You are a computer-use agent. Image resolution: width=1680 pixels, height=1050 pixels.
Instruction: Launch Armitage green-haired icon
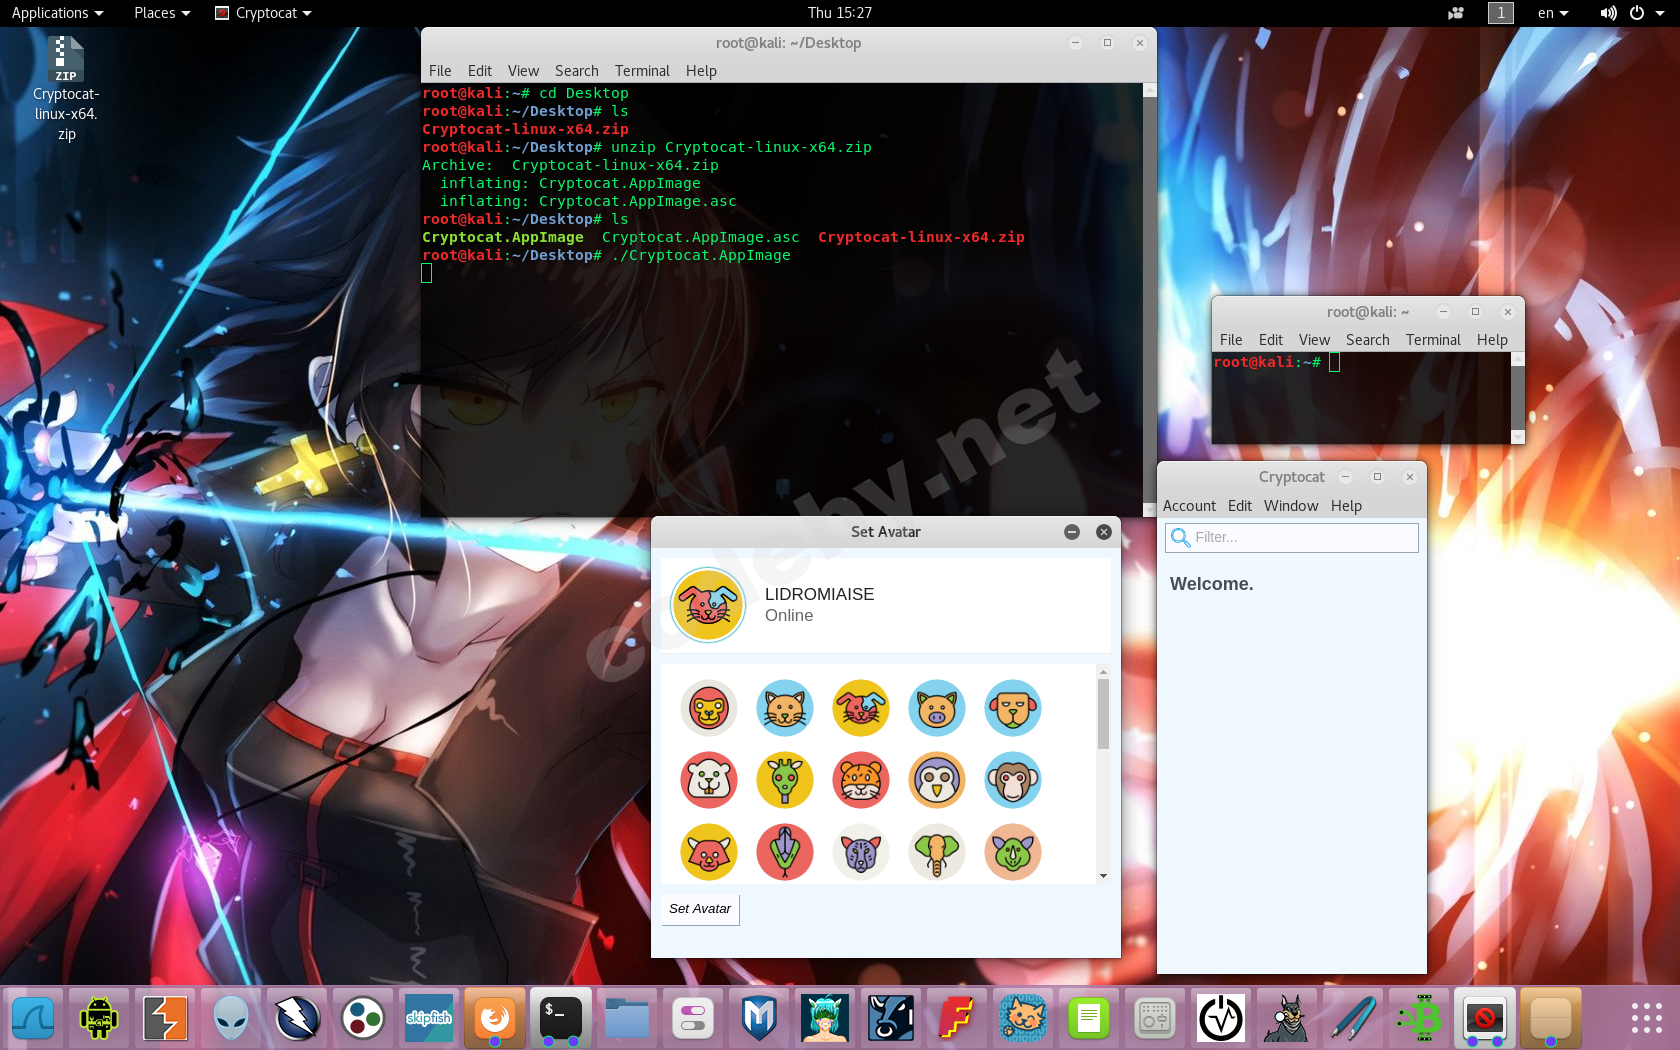[825, 1019]
